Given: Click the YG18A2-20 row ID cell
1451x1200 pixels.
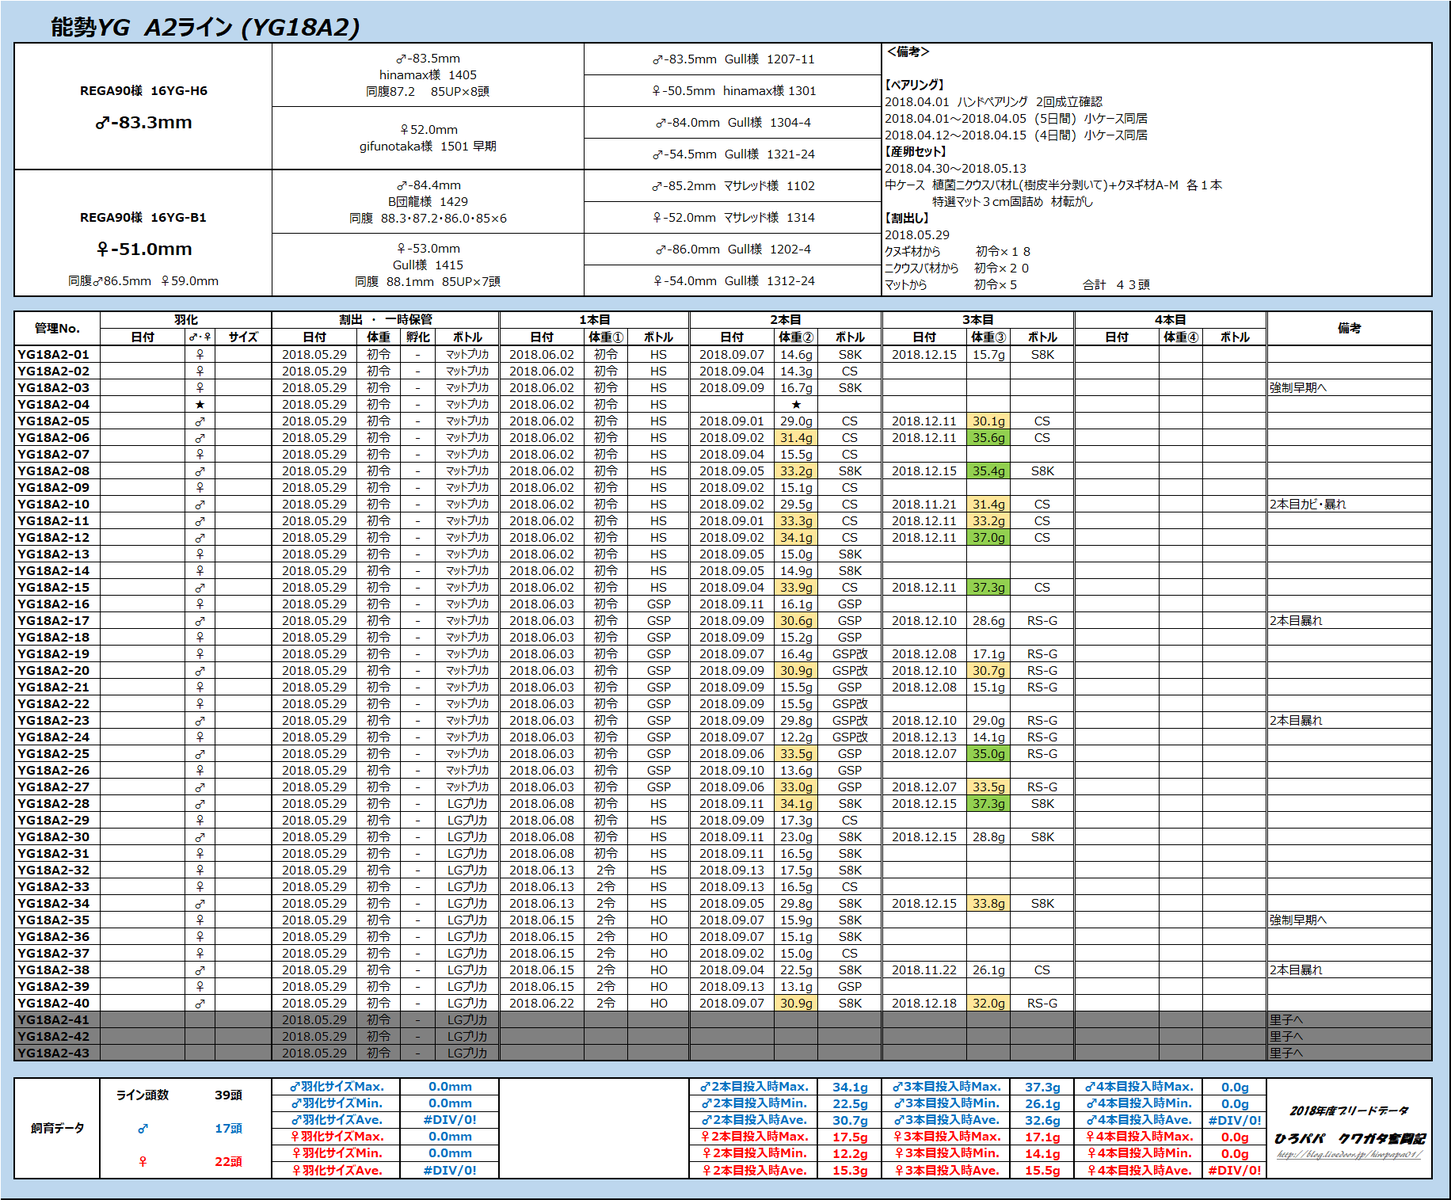Looking at the screenshot, I should point(57,670).
